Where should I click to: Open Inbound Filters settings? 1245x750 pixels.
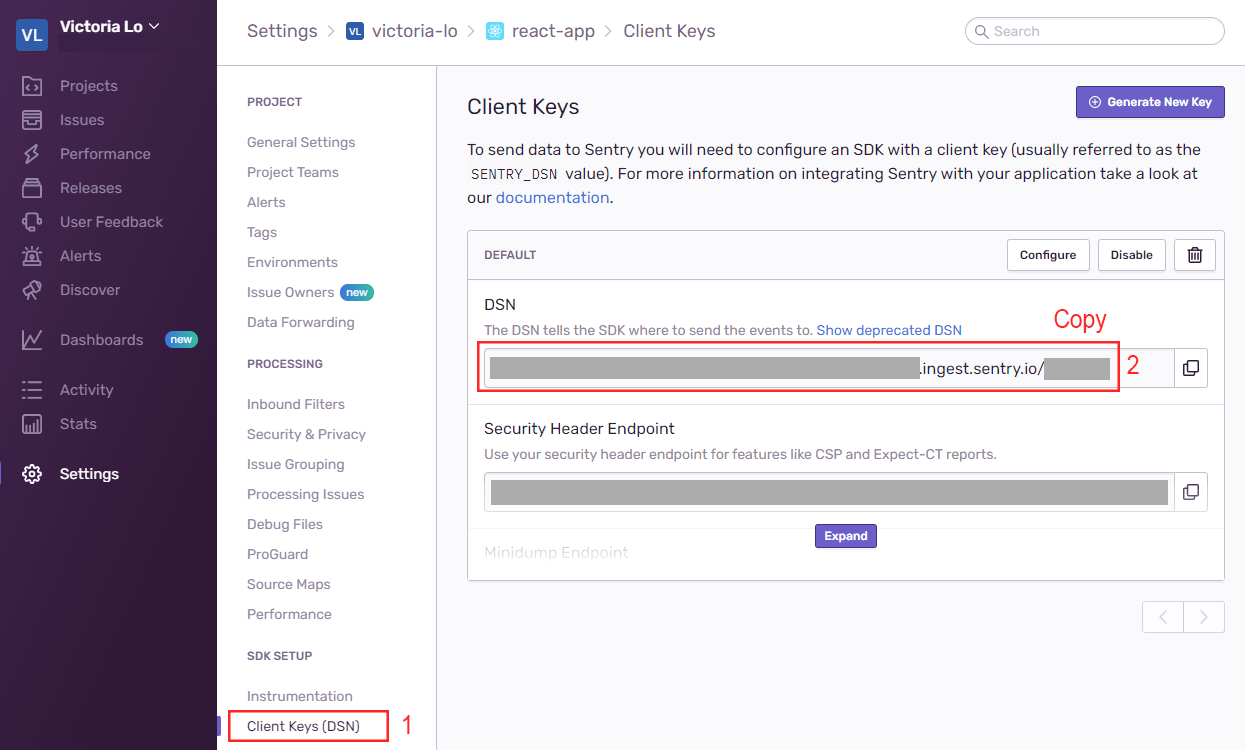296,404
